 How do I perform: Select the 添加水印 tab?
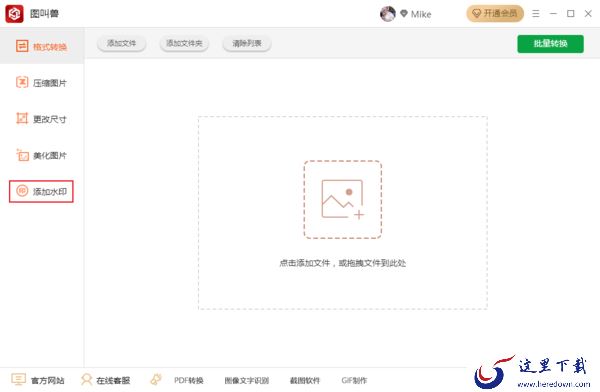tap(41, 191)
